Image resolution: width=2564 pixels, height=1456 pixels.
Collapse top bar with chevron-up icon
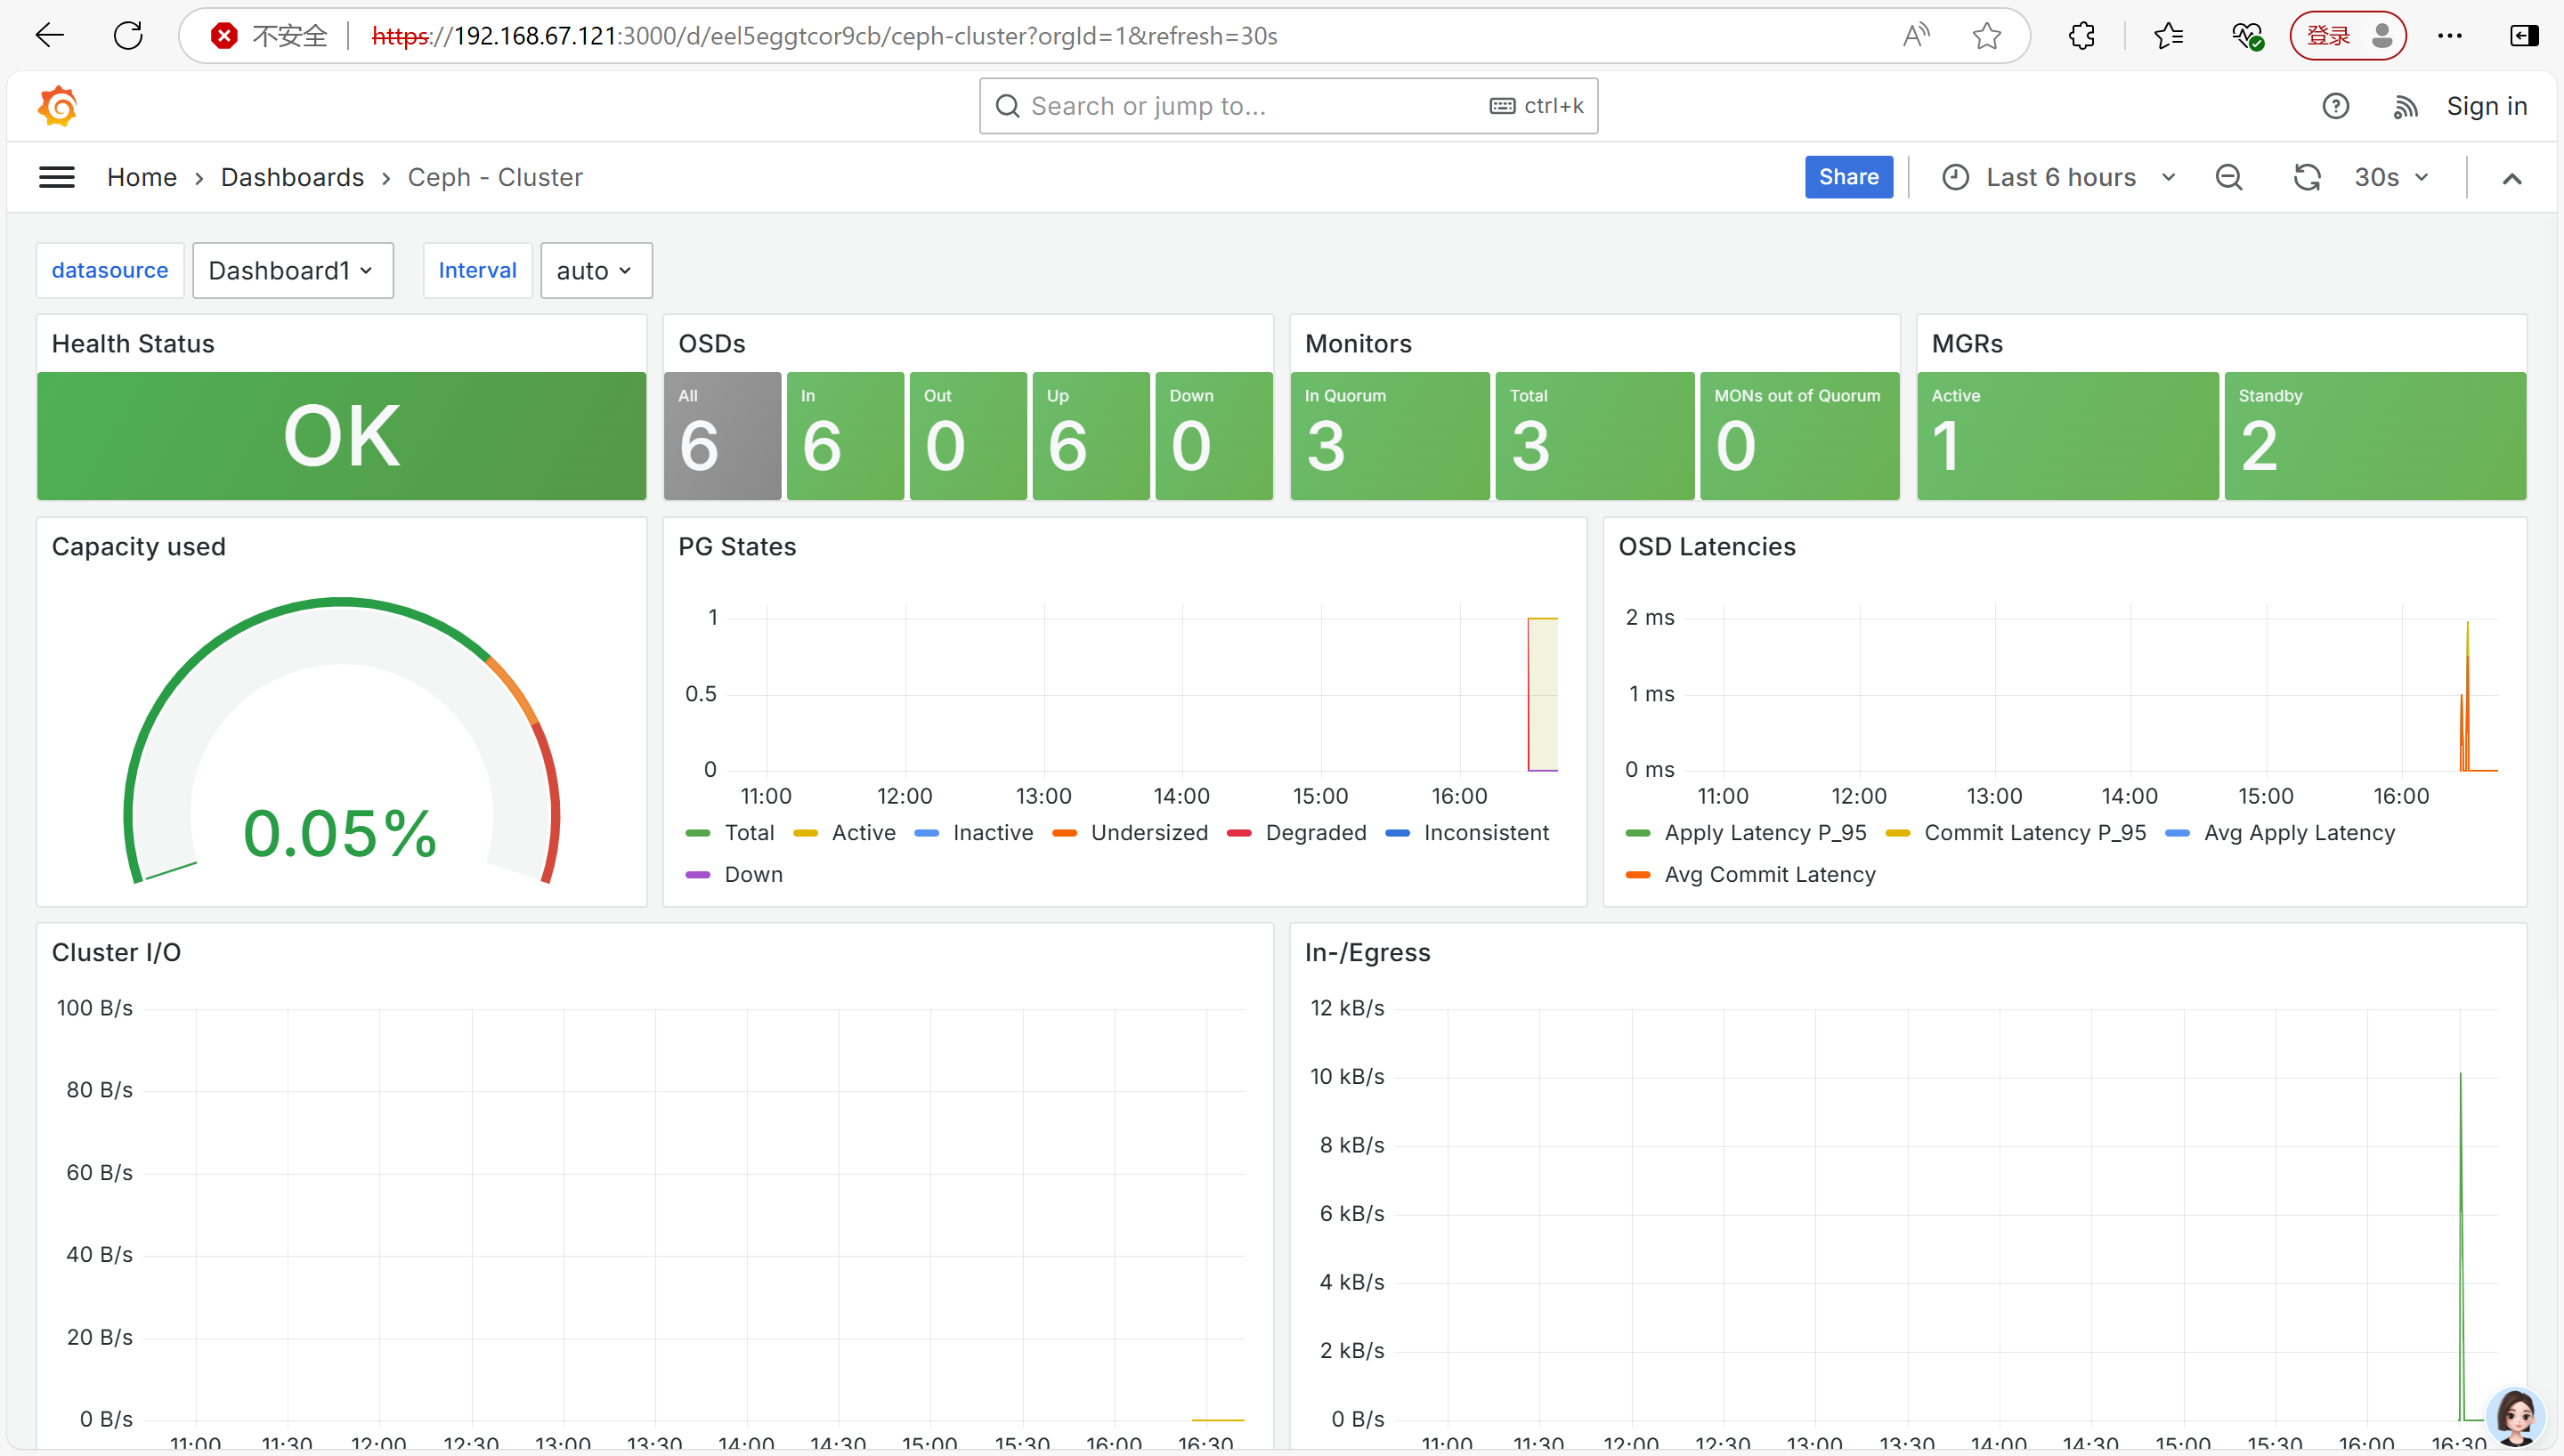click(2512, 178)
